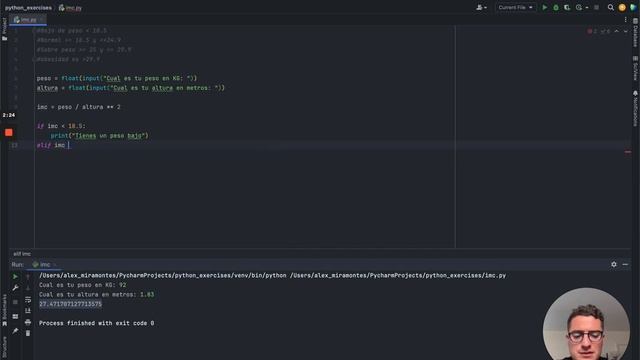Image resolution: width=640 pixels, height=360 pixels.
Task: Open the Database tool window
Action: (636, 33)
